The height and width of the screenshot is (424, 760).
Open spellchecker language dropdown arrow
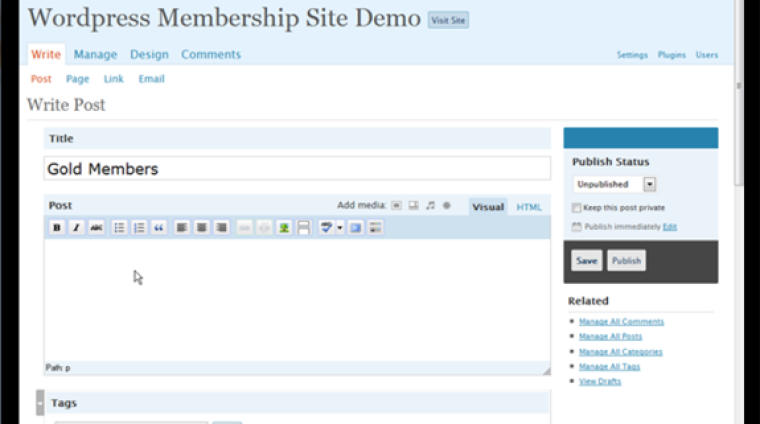(x=340, y=227)
